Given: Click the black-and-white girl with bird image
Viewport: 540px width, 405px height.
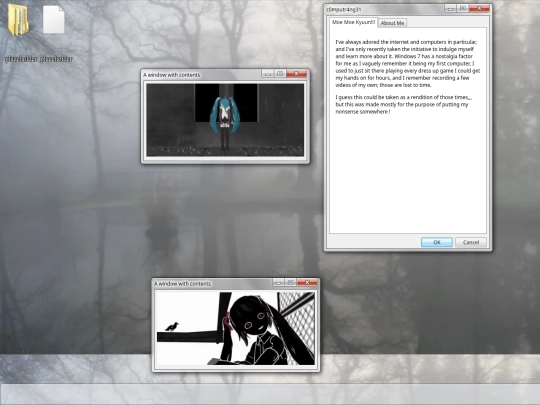Looking at the screenshot, I should click(236, 329).
